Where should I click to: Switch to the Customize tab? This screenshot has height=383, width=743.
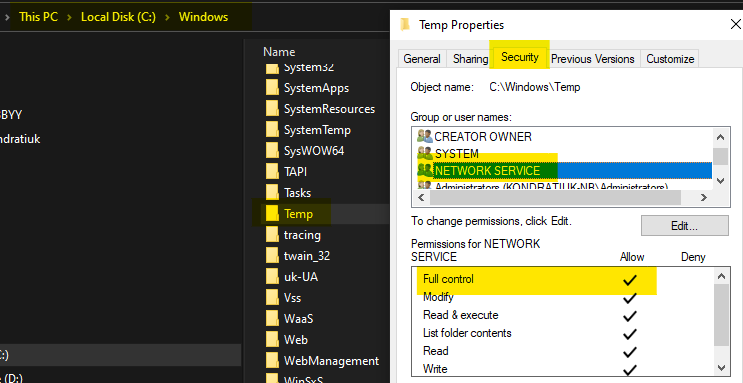pyautogui.click(x=670, y=59)
